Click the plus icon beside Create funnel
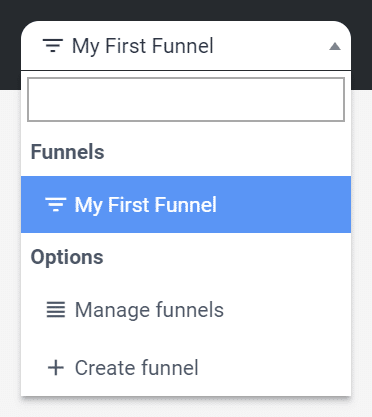Viewport: 372px width, 417px height. point(56,368)
